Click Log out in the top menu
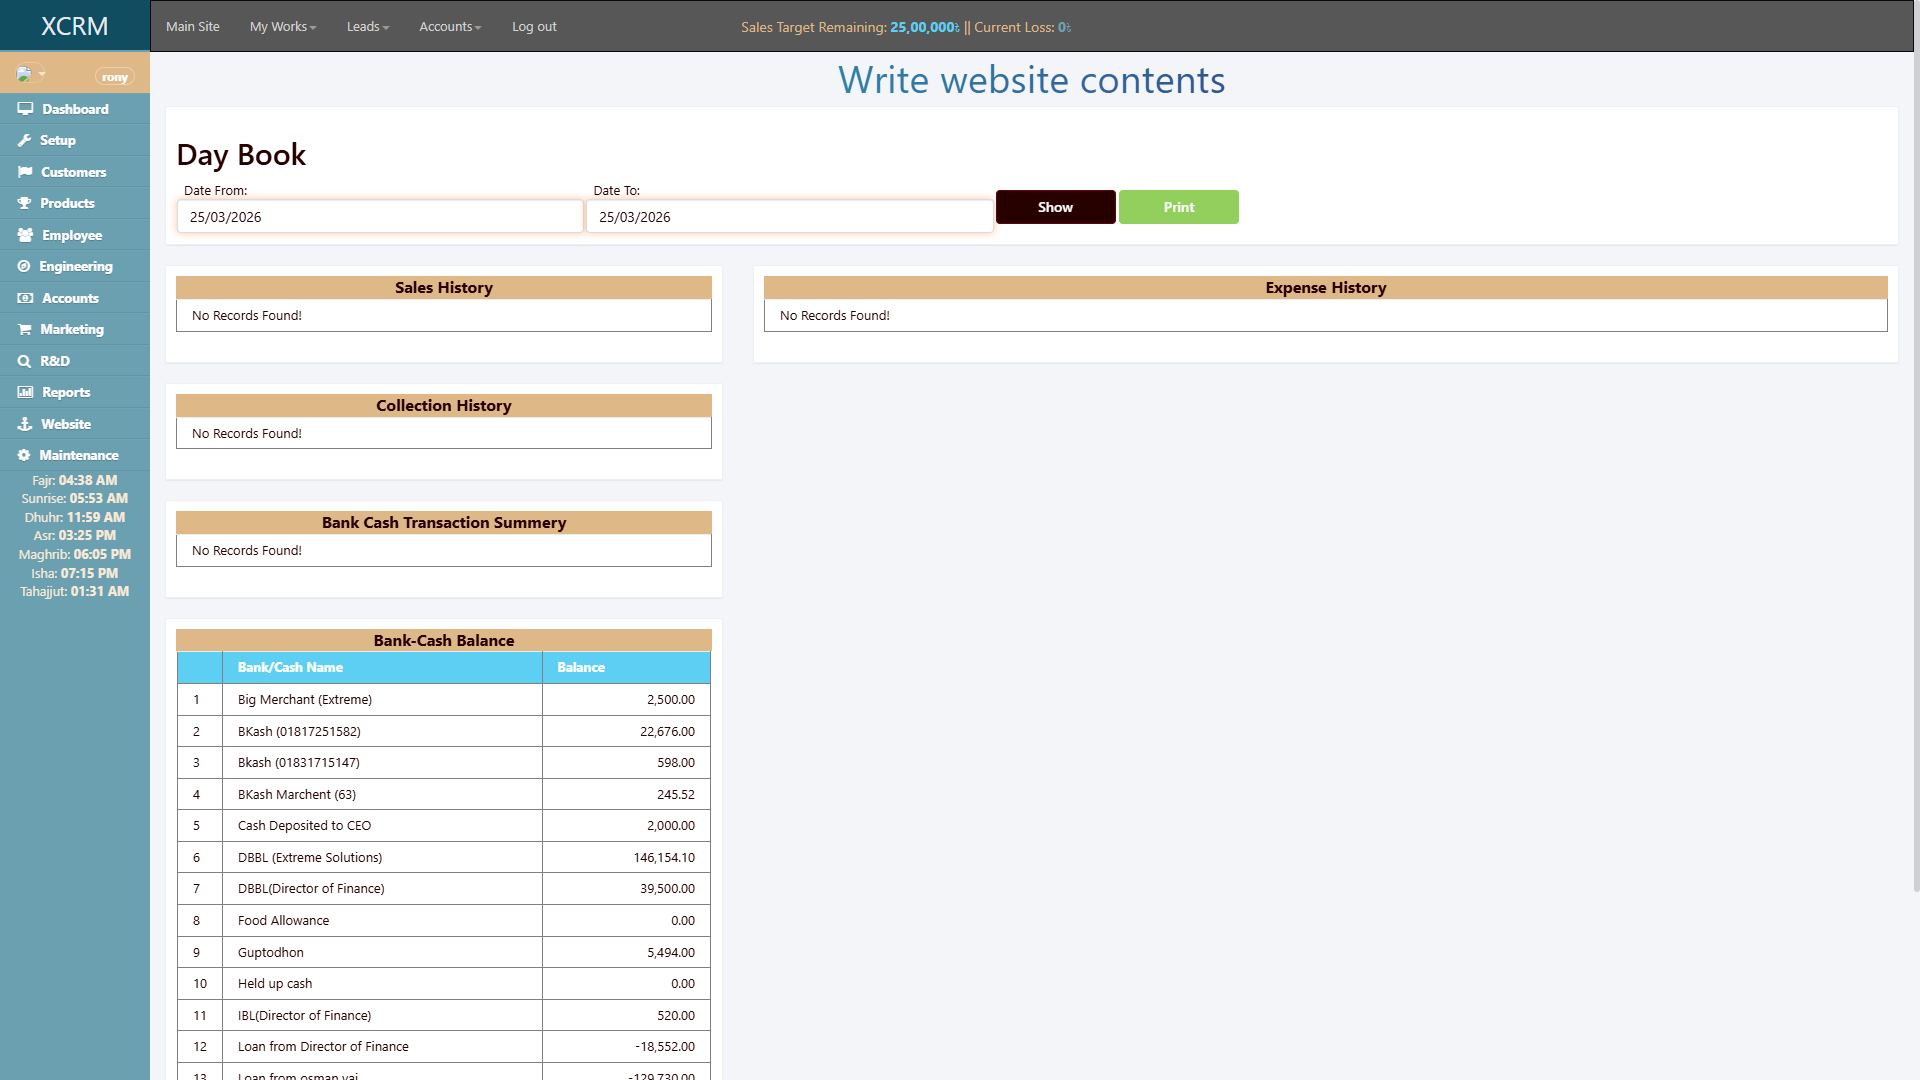Viewport: 1920px width, 1080px height. pos(533,26)
